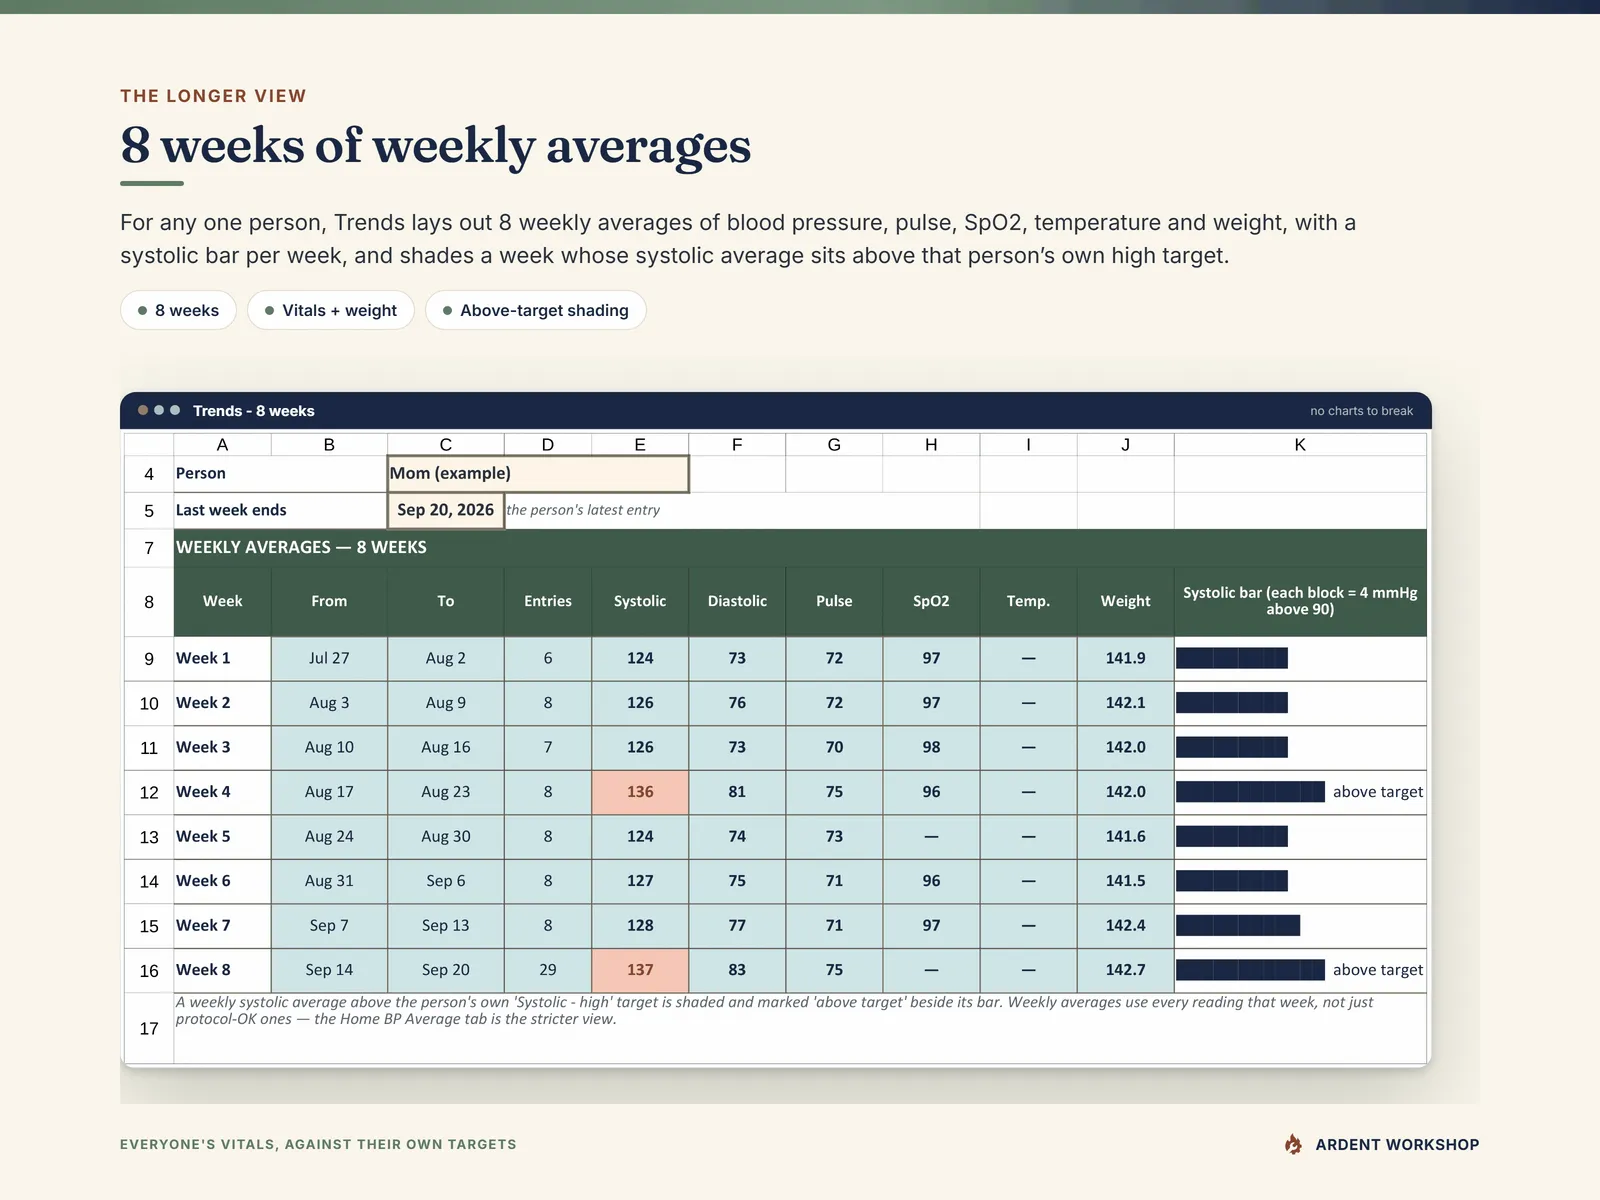This screenshot has height=1200, width=1600.
Task: Click the Week 8 'above target' label
Action: [x=1377, y=970]
